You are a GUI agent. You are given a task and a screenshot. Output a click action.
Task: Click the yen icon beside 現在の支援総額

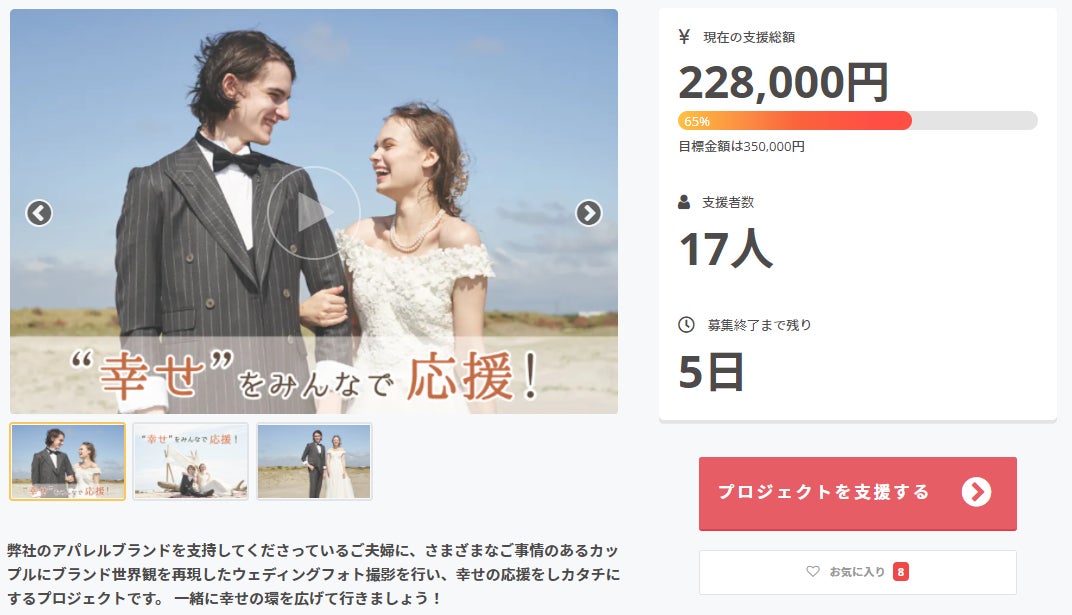[x=684, y=36]
